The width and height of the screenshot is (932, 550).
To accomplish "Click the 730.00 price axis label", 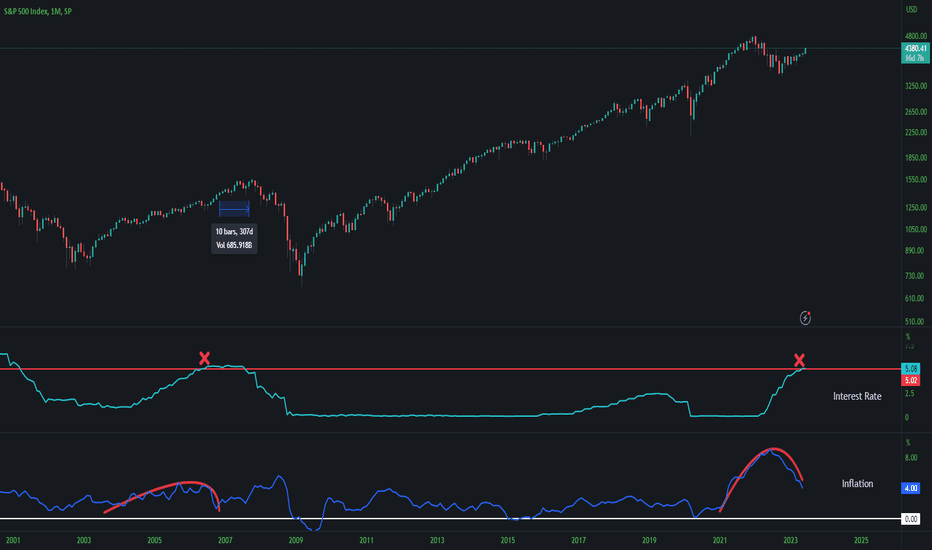I will pyautogui.click(x=915, y=276).
